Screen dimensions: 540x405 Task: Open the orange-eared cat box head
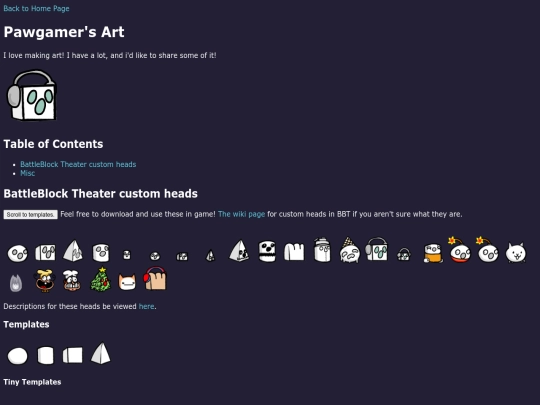[127, 282]
